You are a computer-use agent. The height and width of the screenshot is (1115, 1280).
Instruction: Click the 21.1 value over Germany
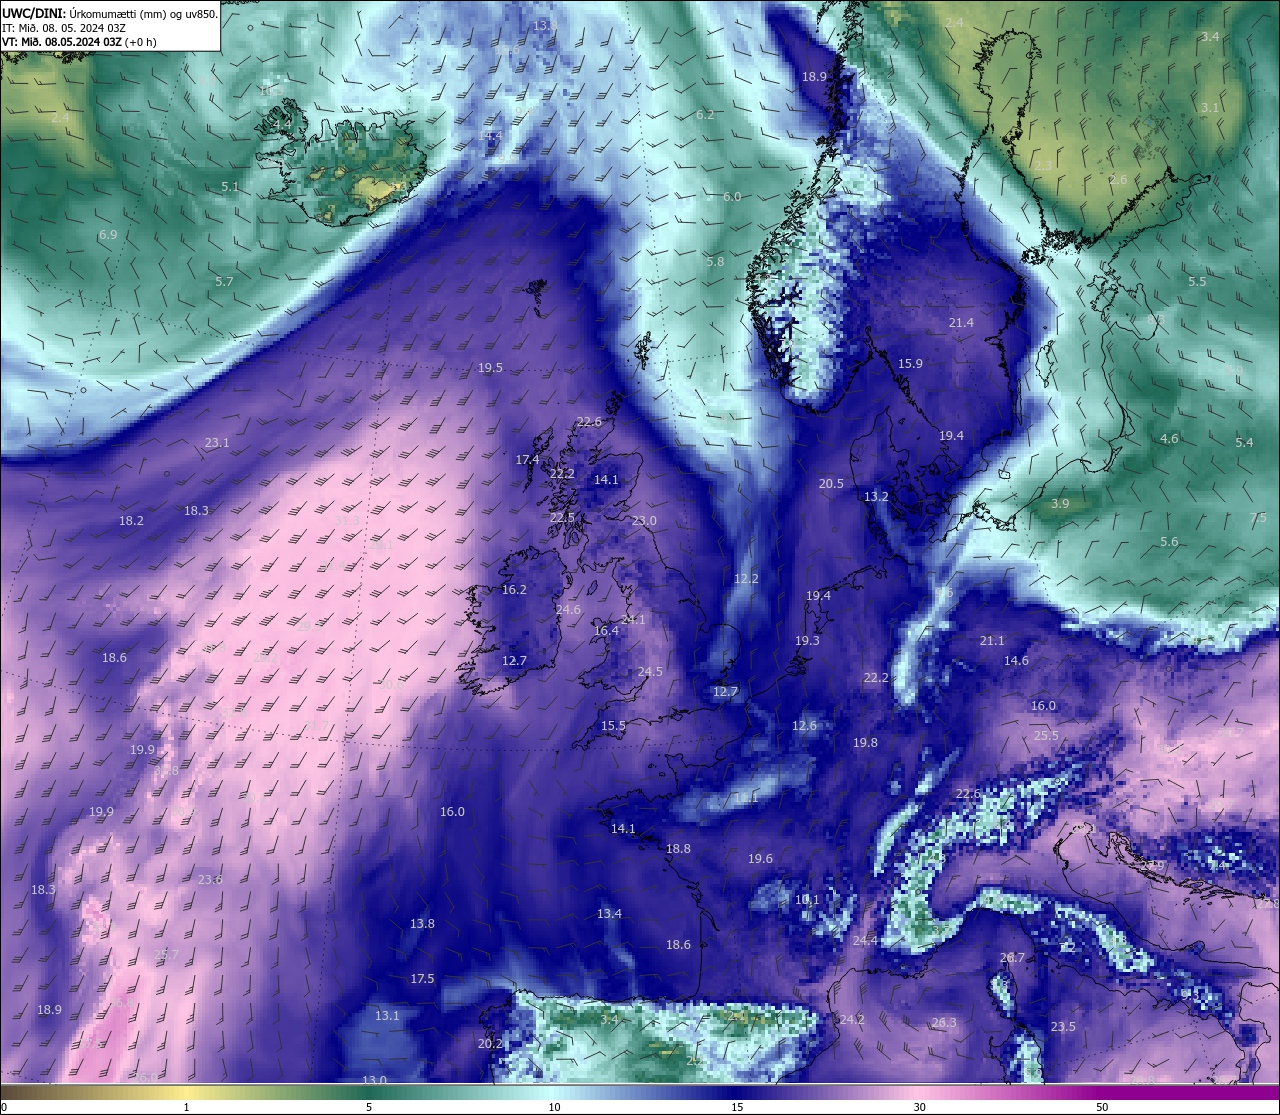click(x=992, y=641)
